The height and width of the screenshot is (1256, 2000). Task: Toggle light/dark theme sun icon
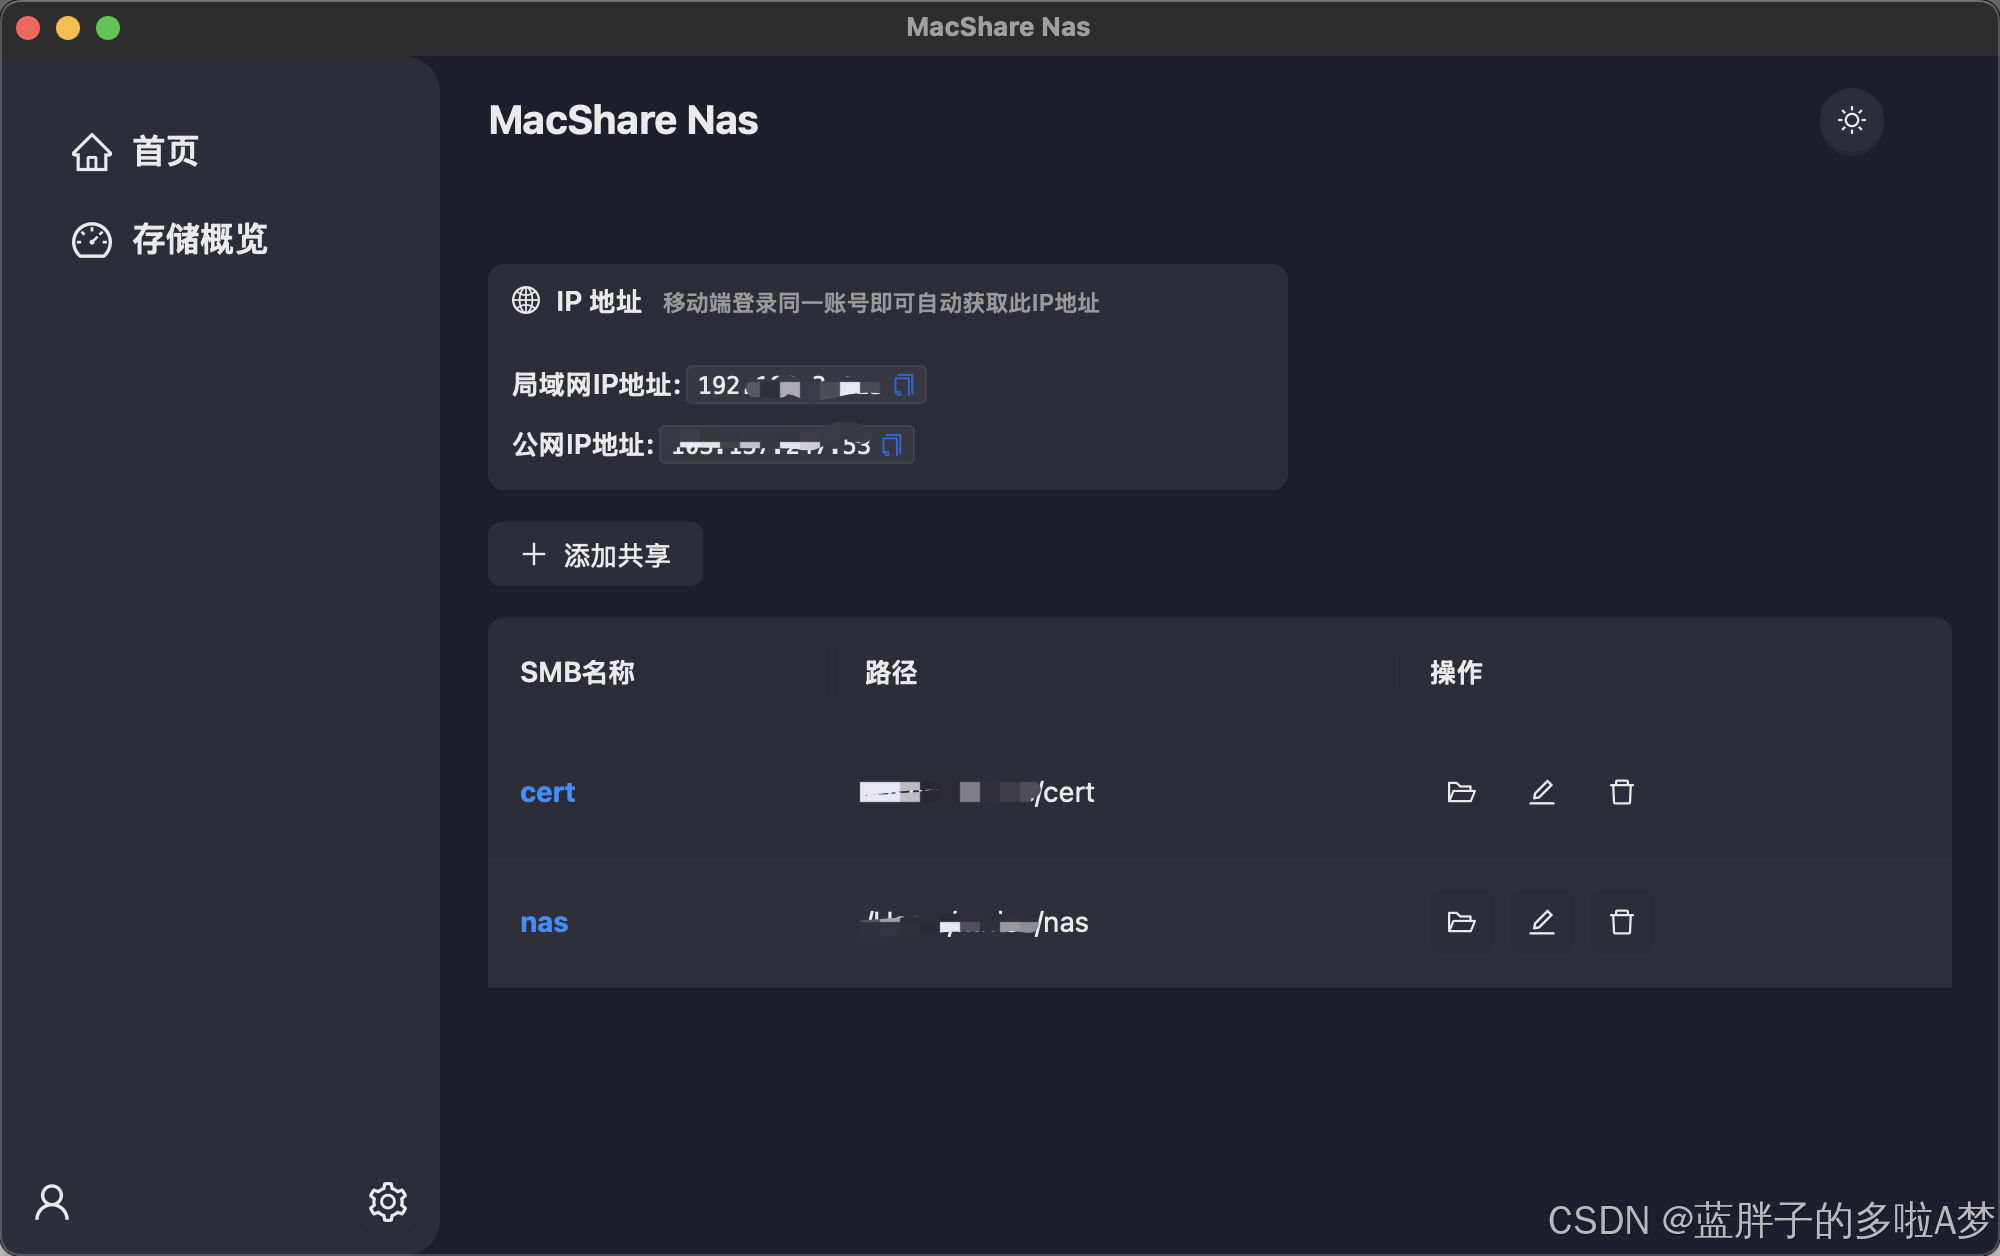point(1852,121)
